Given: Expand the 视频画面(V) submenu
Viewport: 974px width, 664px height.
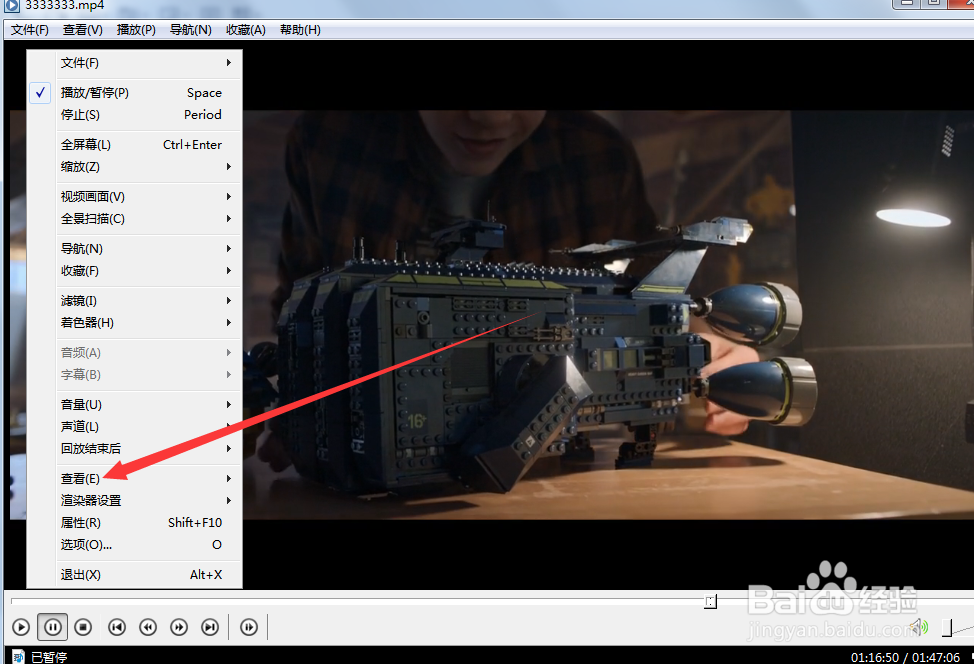Looking at the screenshot, I should coord(134,196).
